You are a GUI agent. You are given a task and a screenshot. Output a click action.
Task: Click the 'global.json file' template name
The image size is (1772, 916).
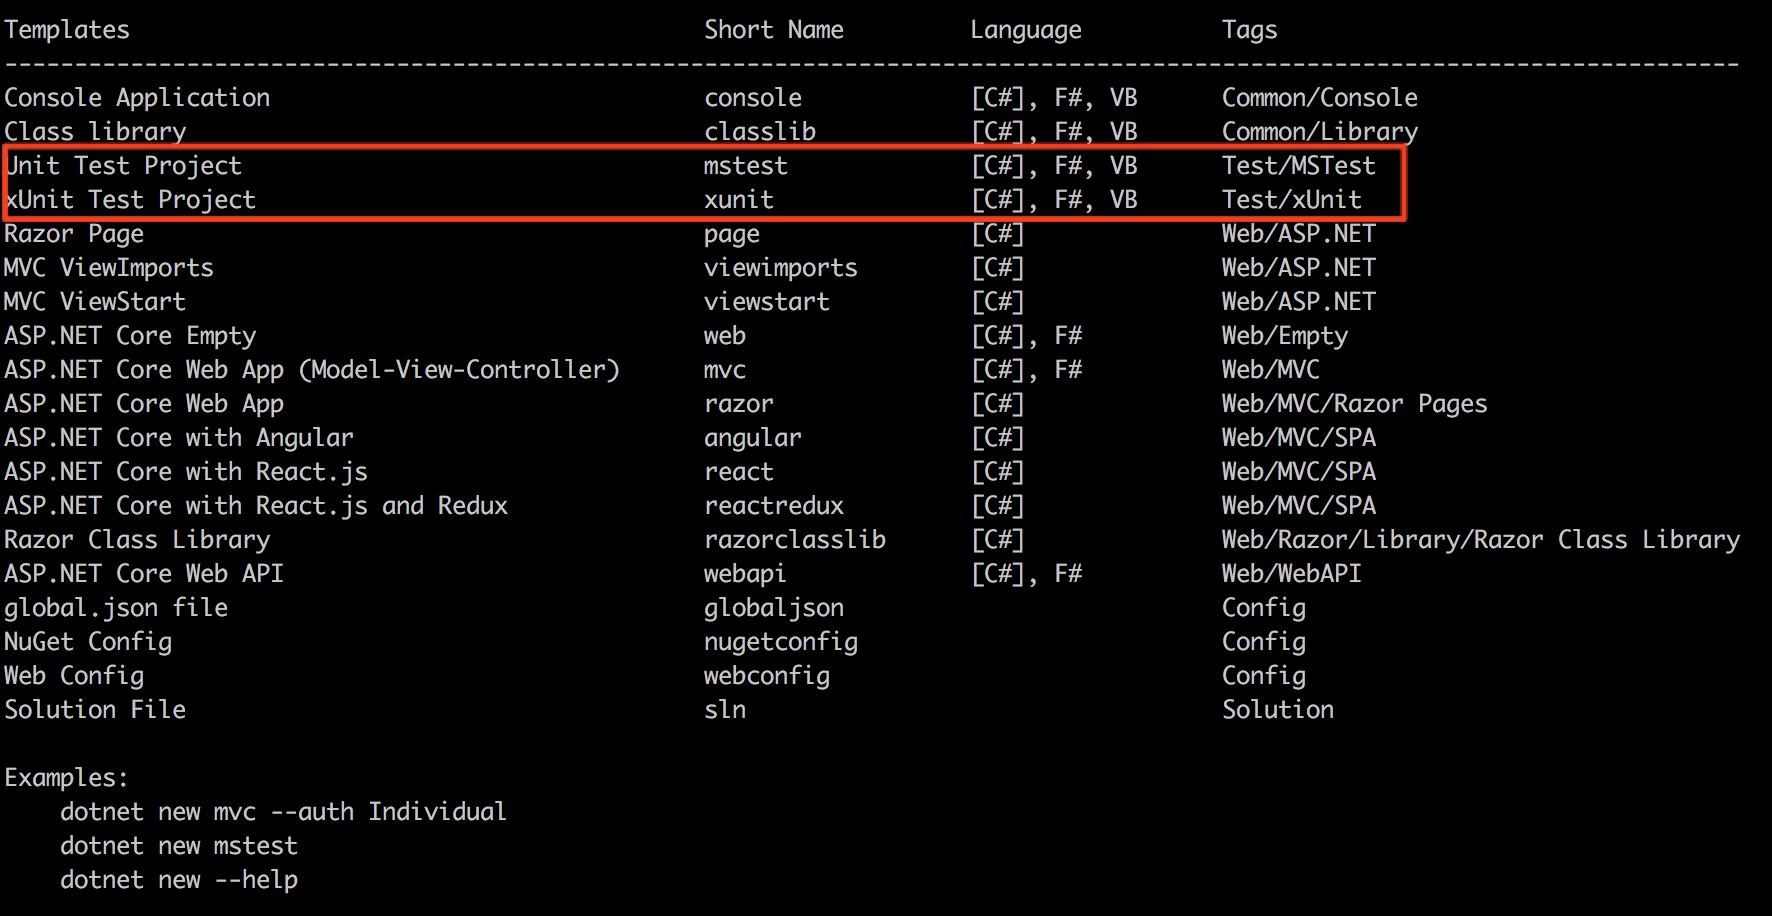point(116,608)
